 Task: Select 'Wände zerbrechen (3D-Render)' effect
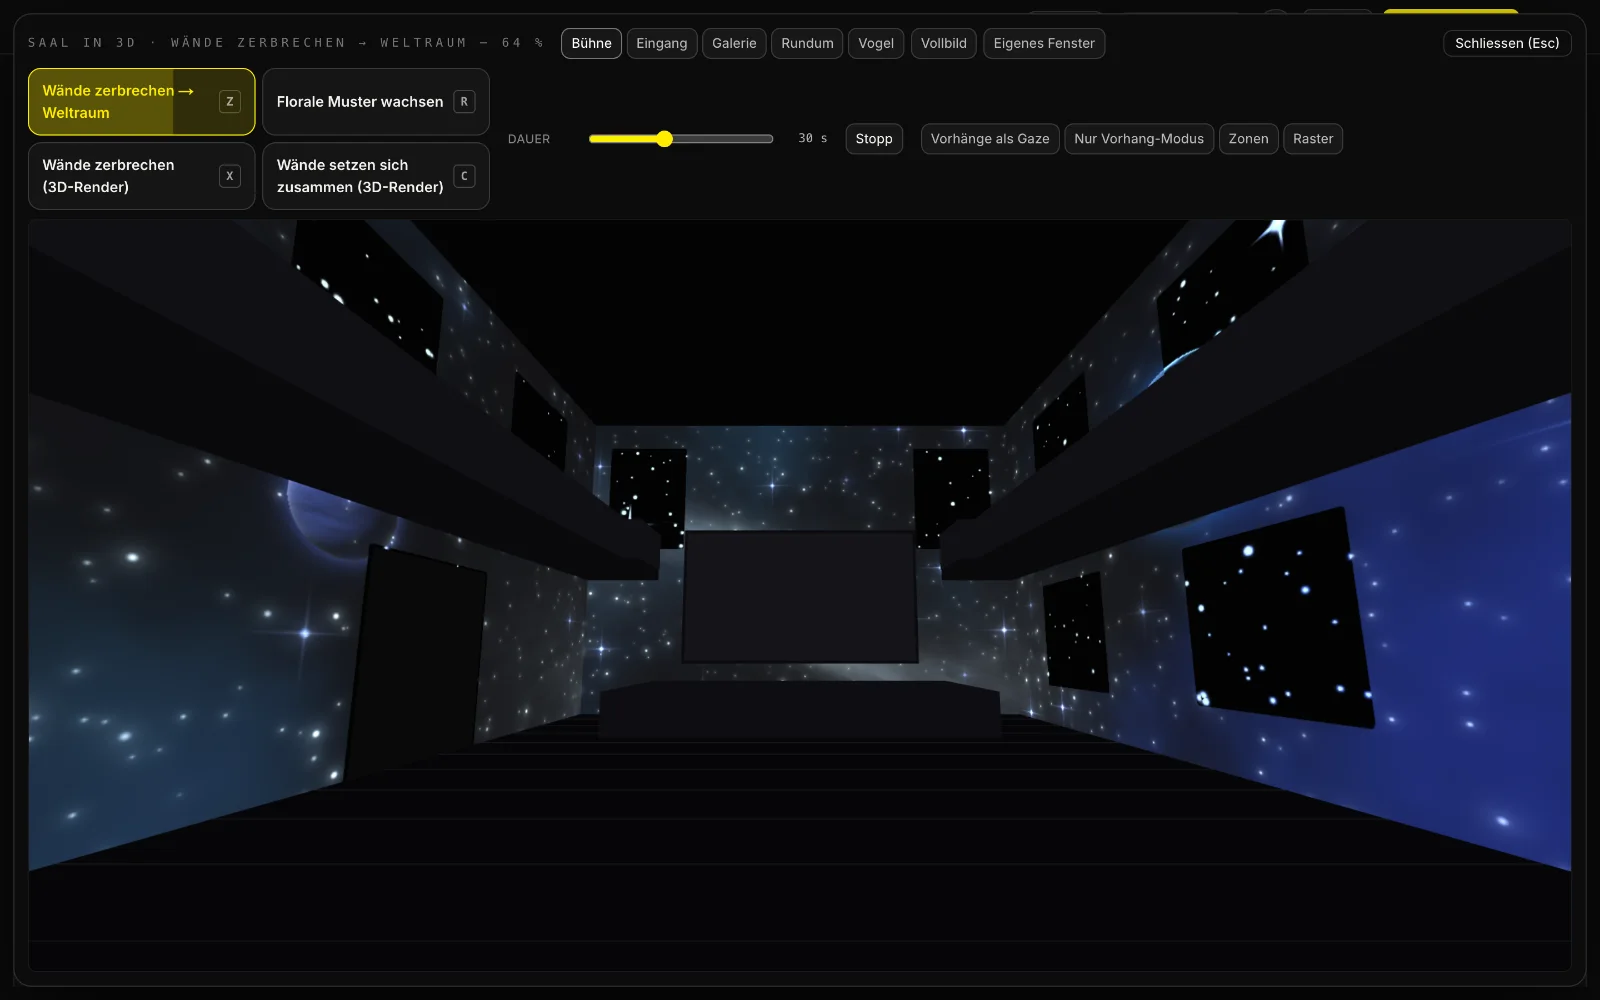click(x=142, y=176)
